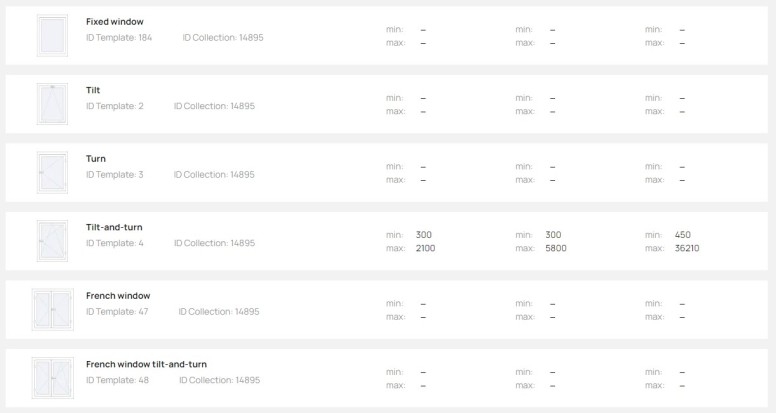
Task: Select the max value 5800
Action: click(556, 248)
